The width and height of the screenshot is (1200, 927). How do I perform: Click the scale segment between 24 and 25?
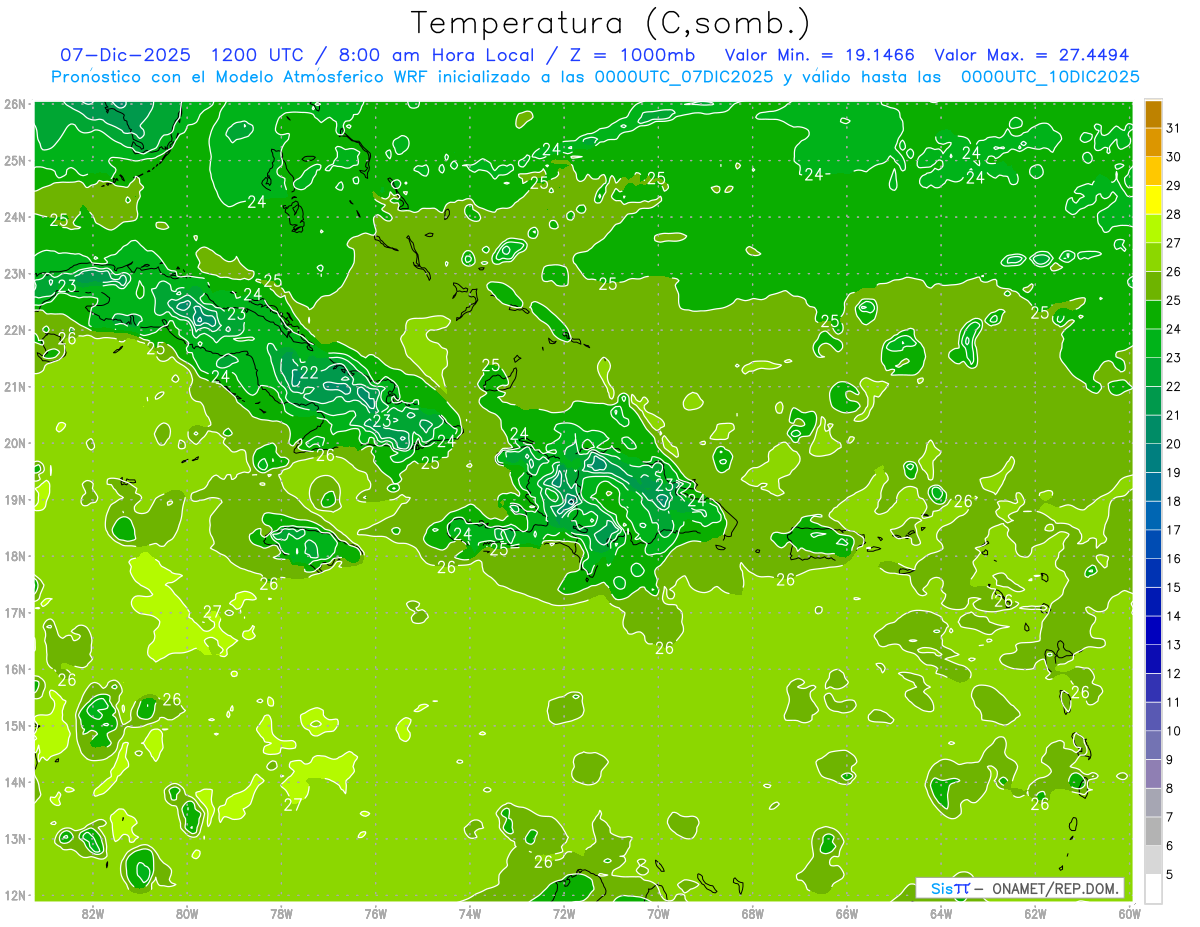[x=1153, y=314]
